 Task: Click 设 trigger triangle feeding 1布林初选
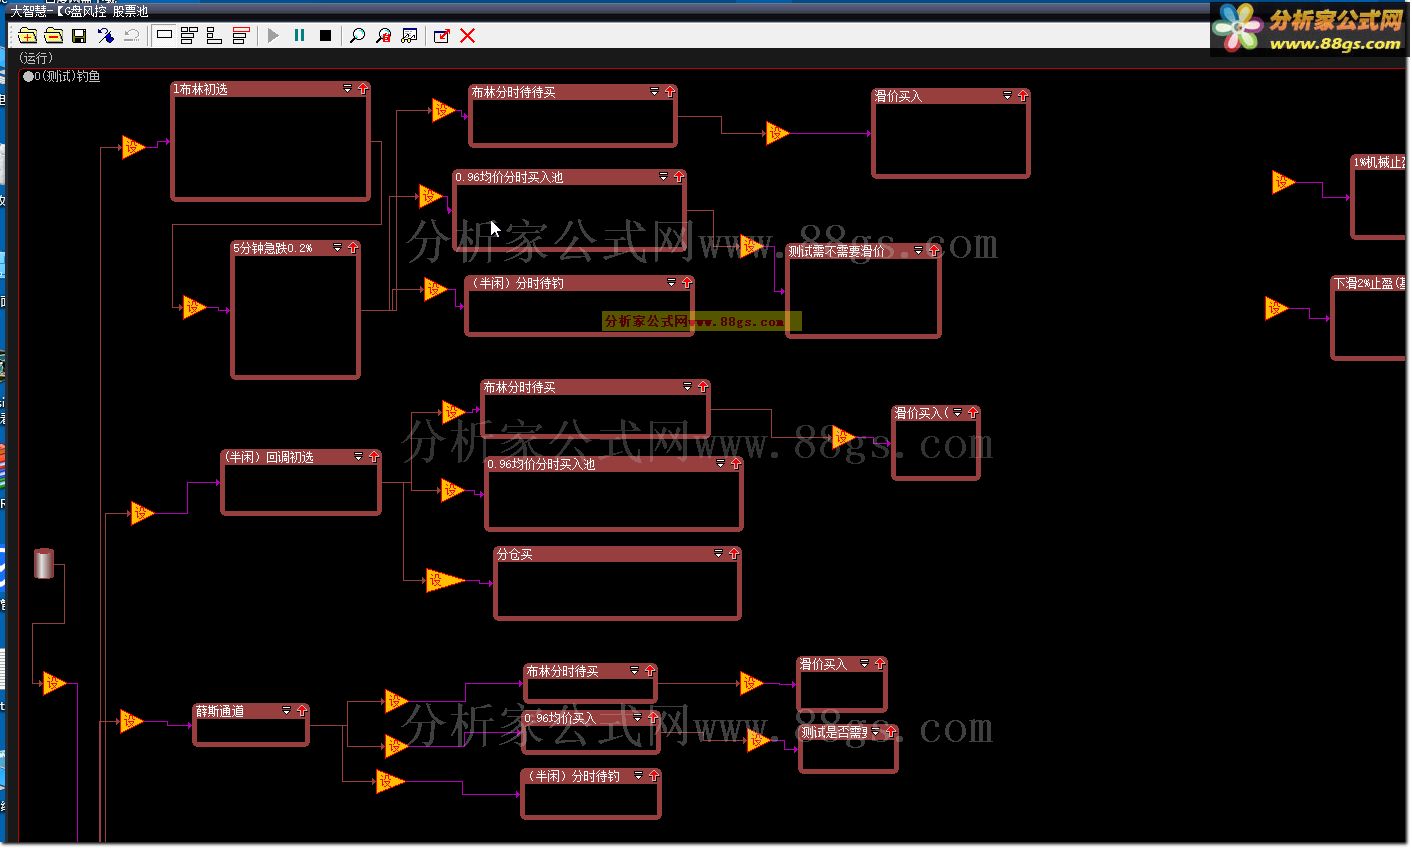click(x=133, y=147)
